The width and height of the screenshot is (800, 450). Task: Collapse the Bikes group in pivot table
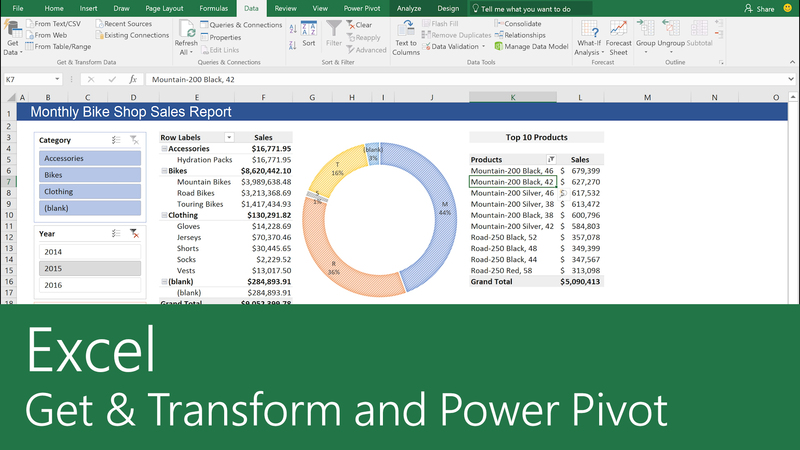tap(164, 171)
